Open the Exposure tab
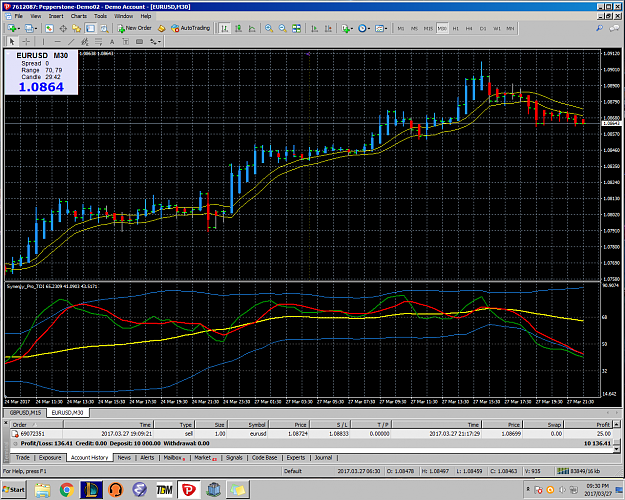Image resolution: width=625 pixels, height=500 pixels. (x=50, y=458)
